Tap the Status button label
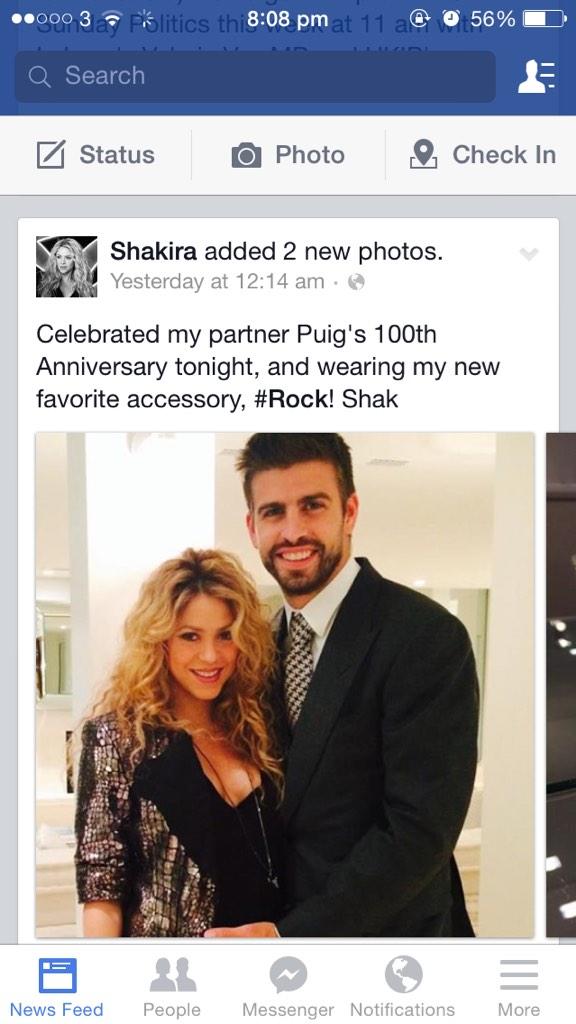The height and width of the screenshot is (1024, 576). click(117, 155)
